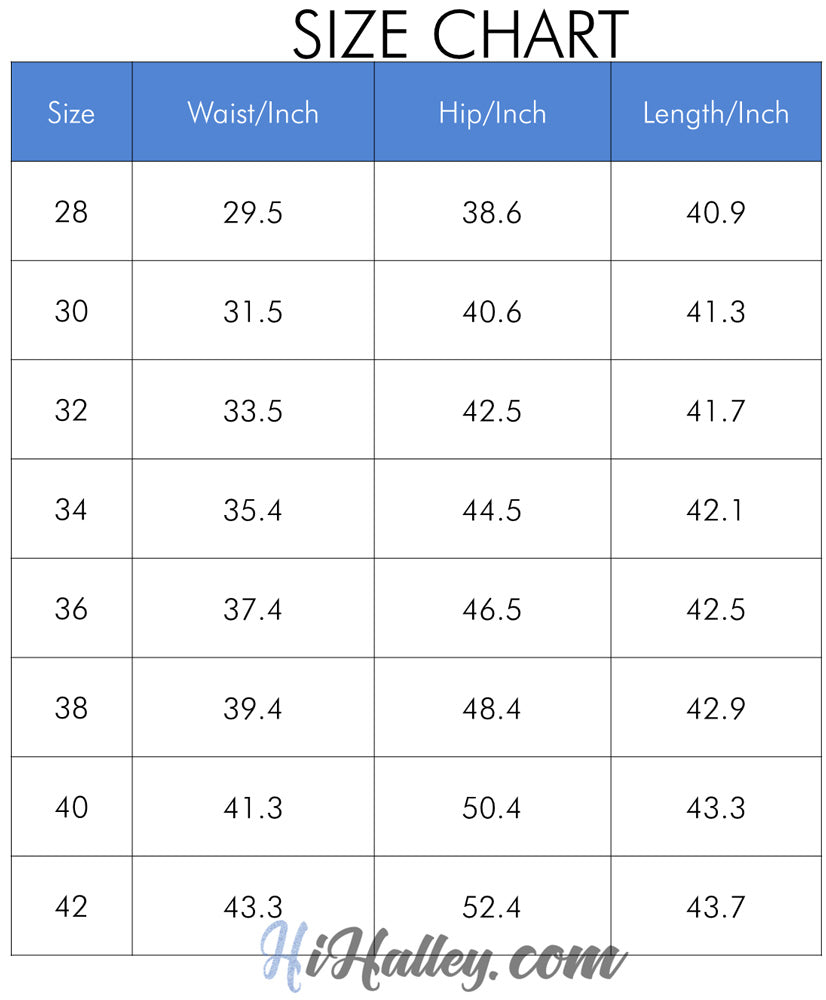The height and width of the screenshot is (1000, 826).
Task: Select hip value 50.4 for size 40
Action: point(492,807)
